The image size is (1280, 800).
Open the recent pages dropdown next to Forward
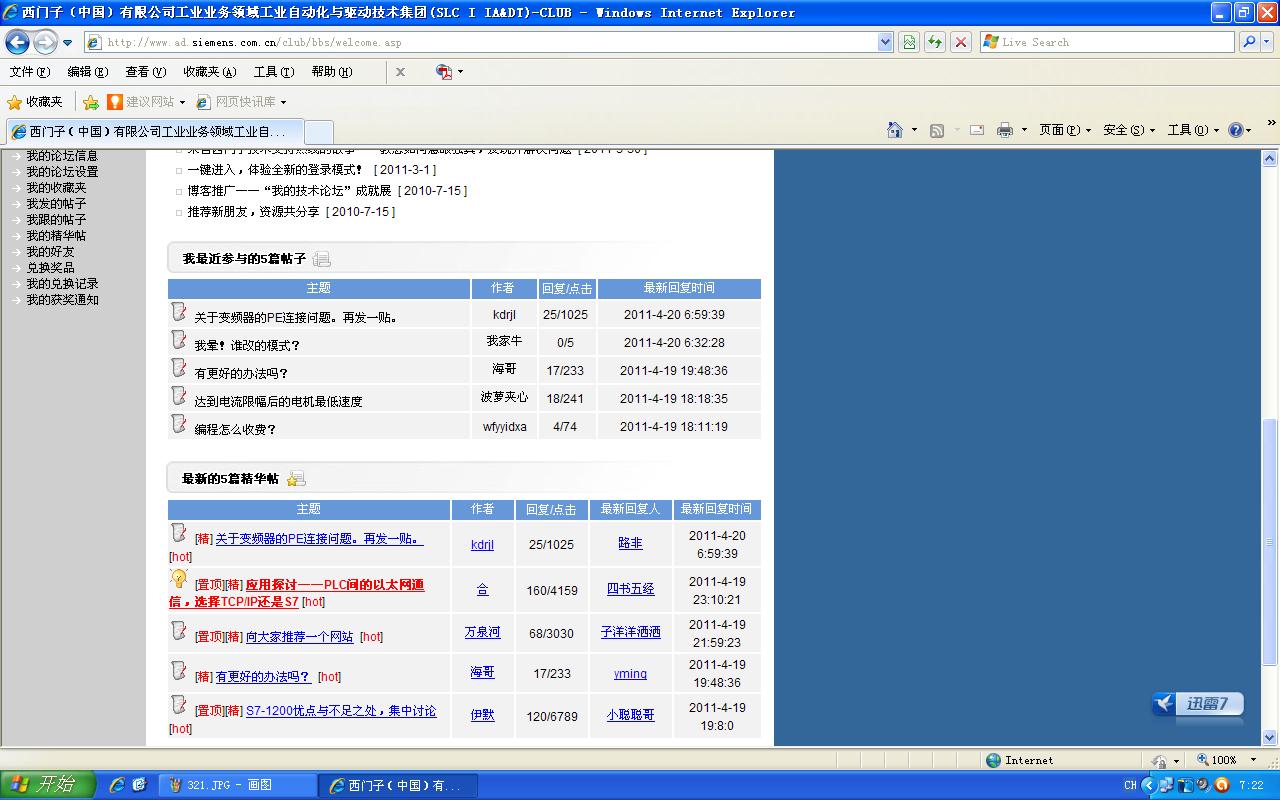(x=67, y=43)
